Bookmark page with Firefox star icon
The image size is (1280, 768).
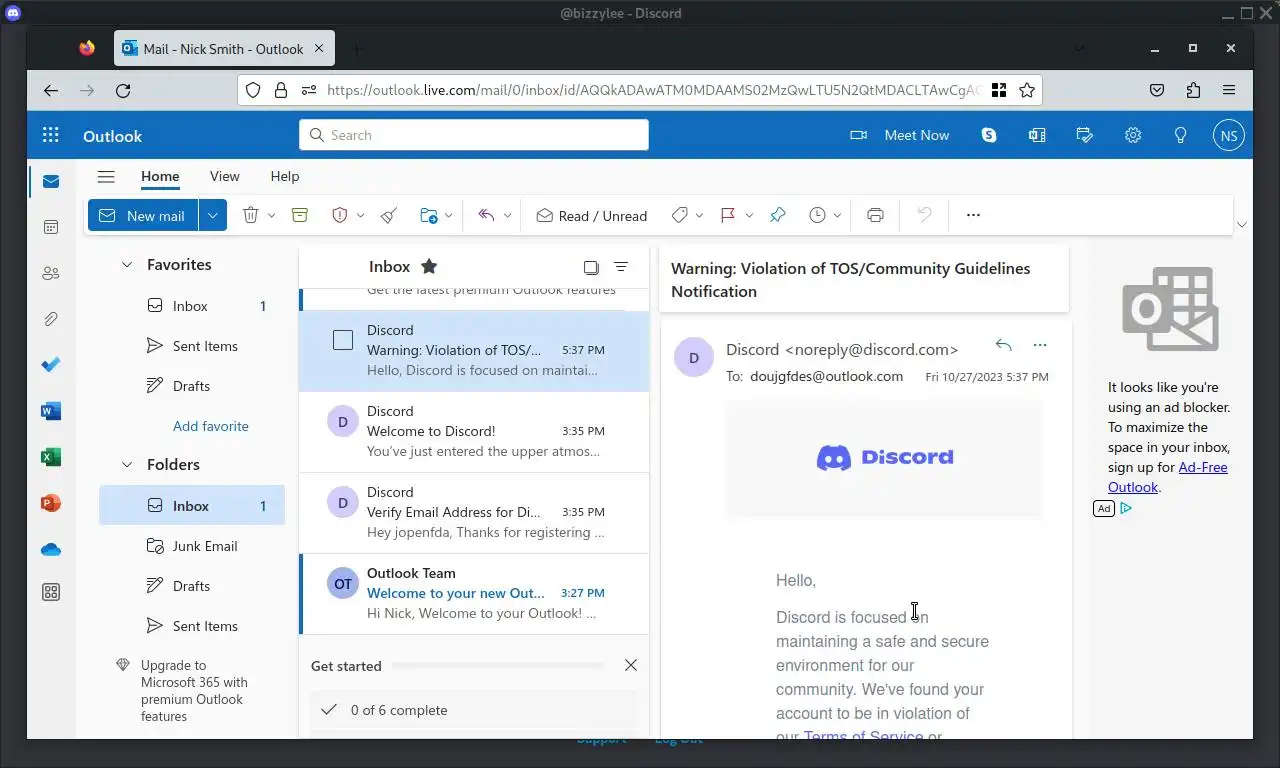1026,90
